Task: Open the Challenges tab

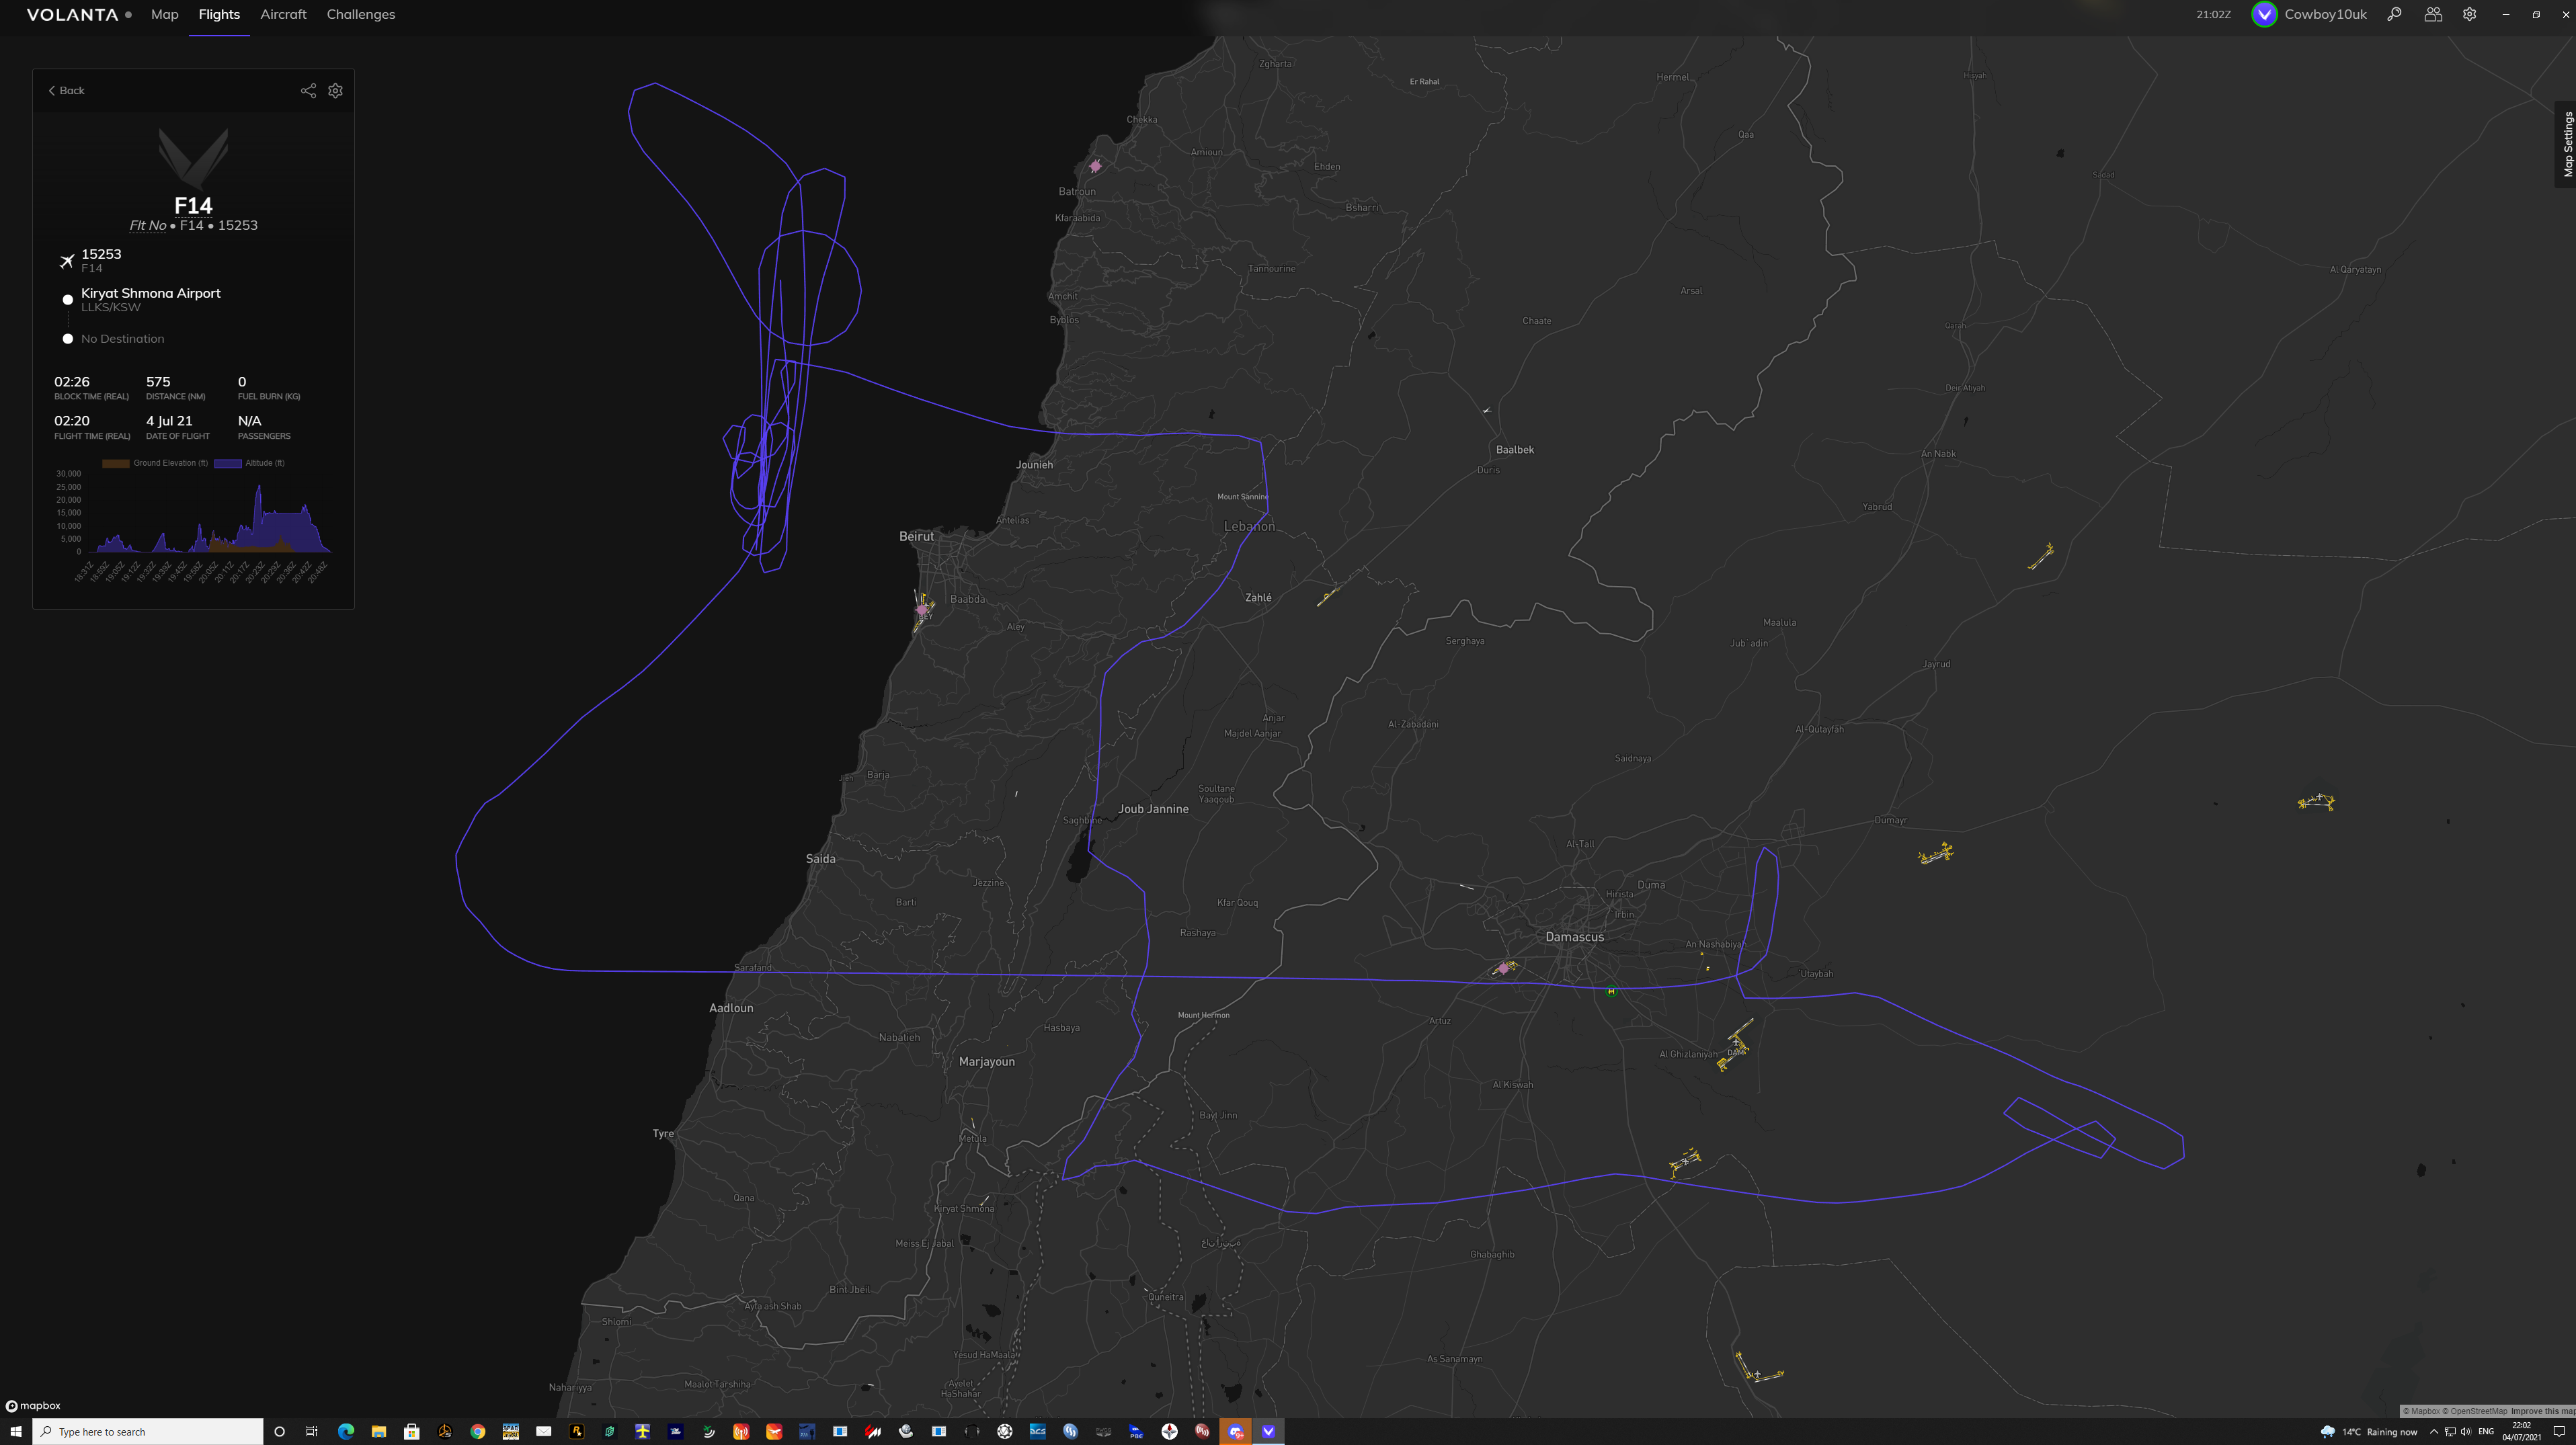Action: pyautogui.click(x=361, y=14)
